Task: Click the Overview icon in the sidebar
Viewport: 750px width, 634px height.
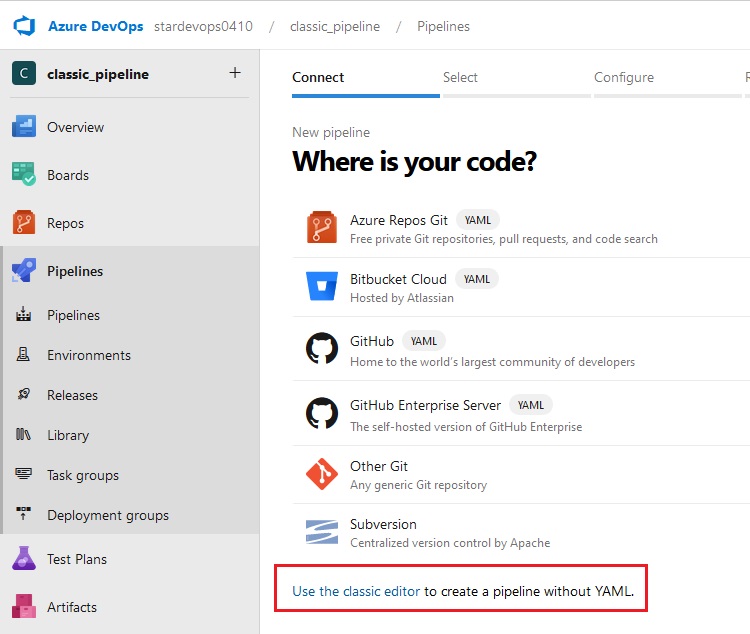Action: [24, 126]
